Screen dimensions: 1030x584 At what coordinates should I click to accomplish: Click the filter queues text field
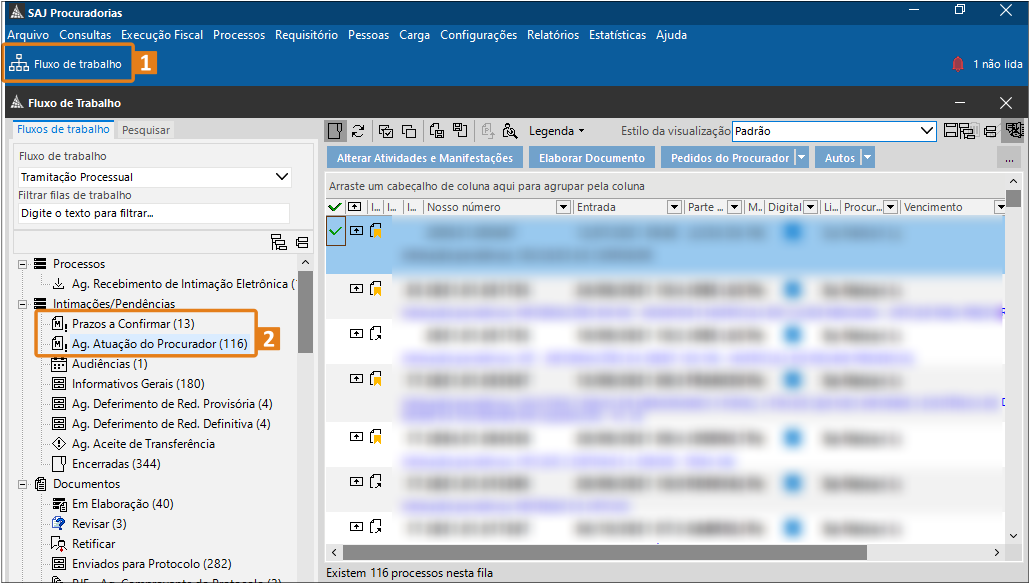pyautogui.click(x=153, y=213)
